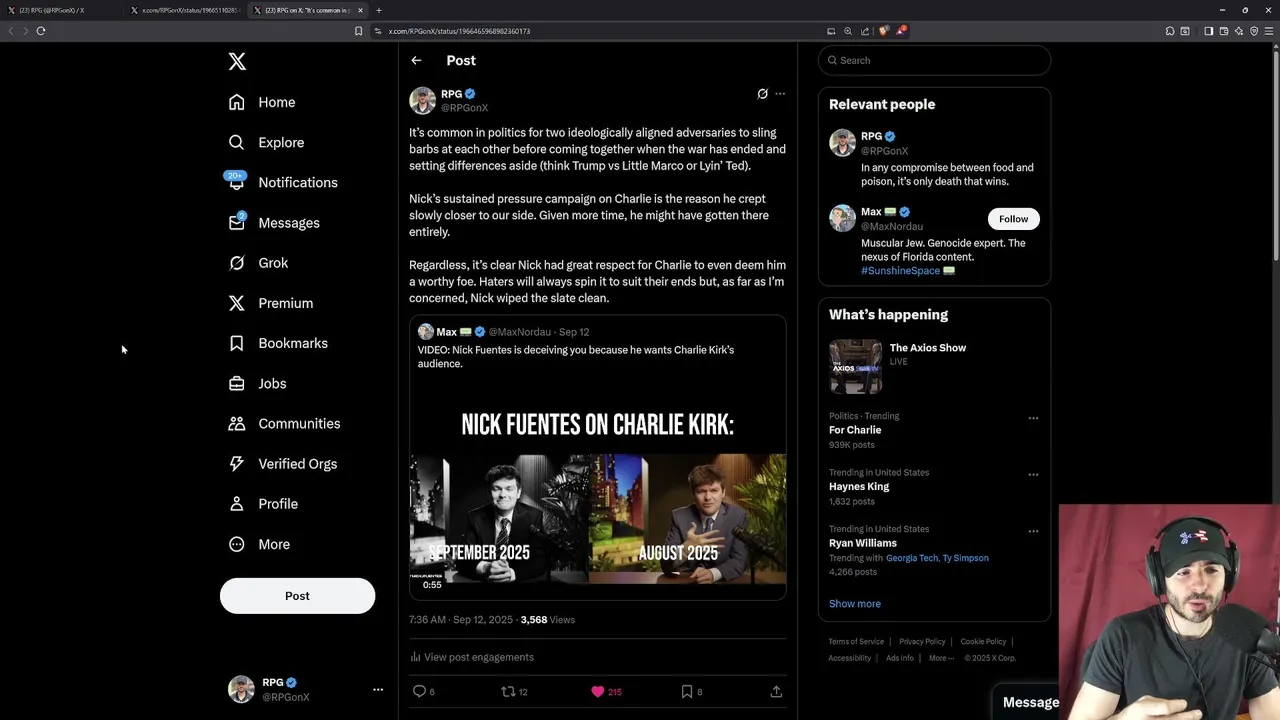Open the Privacy Policy footer link
Screen dimensions: 1280x720
click(x=922, y=642)
